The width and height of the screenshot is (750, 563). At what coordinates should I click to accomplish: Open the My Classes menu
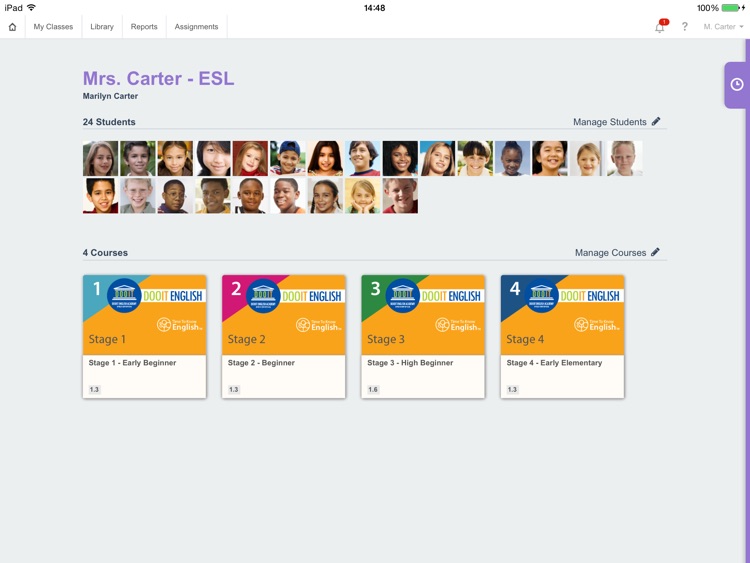tap(53, 27)
